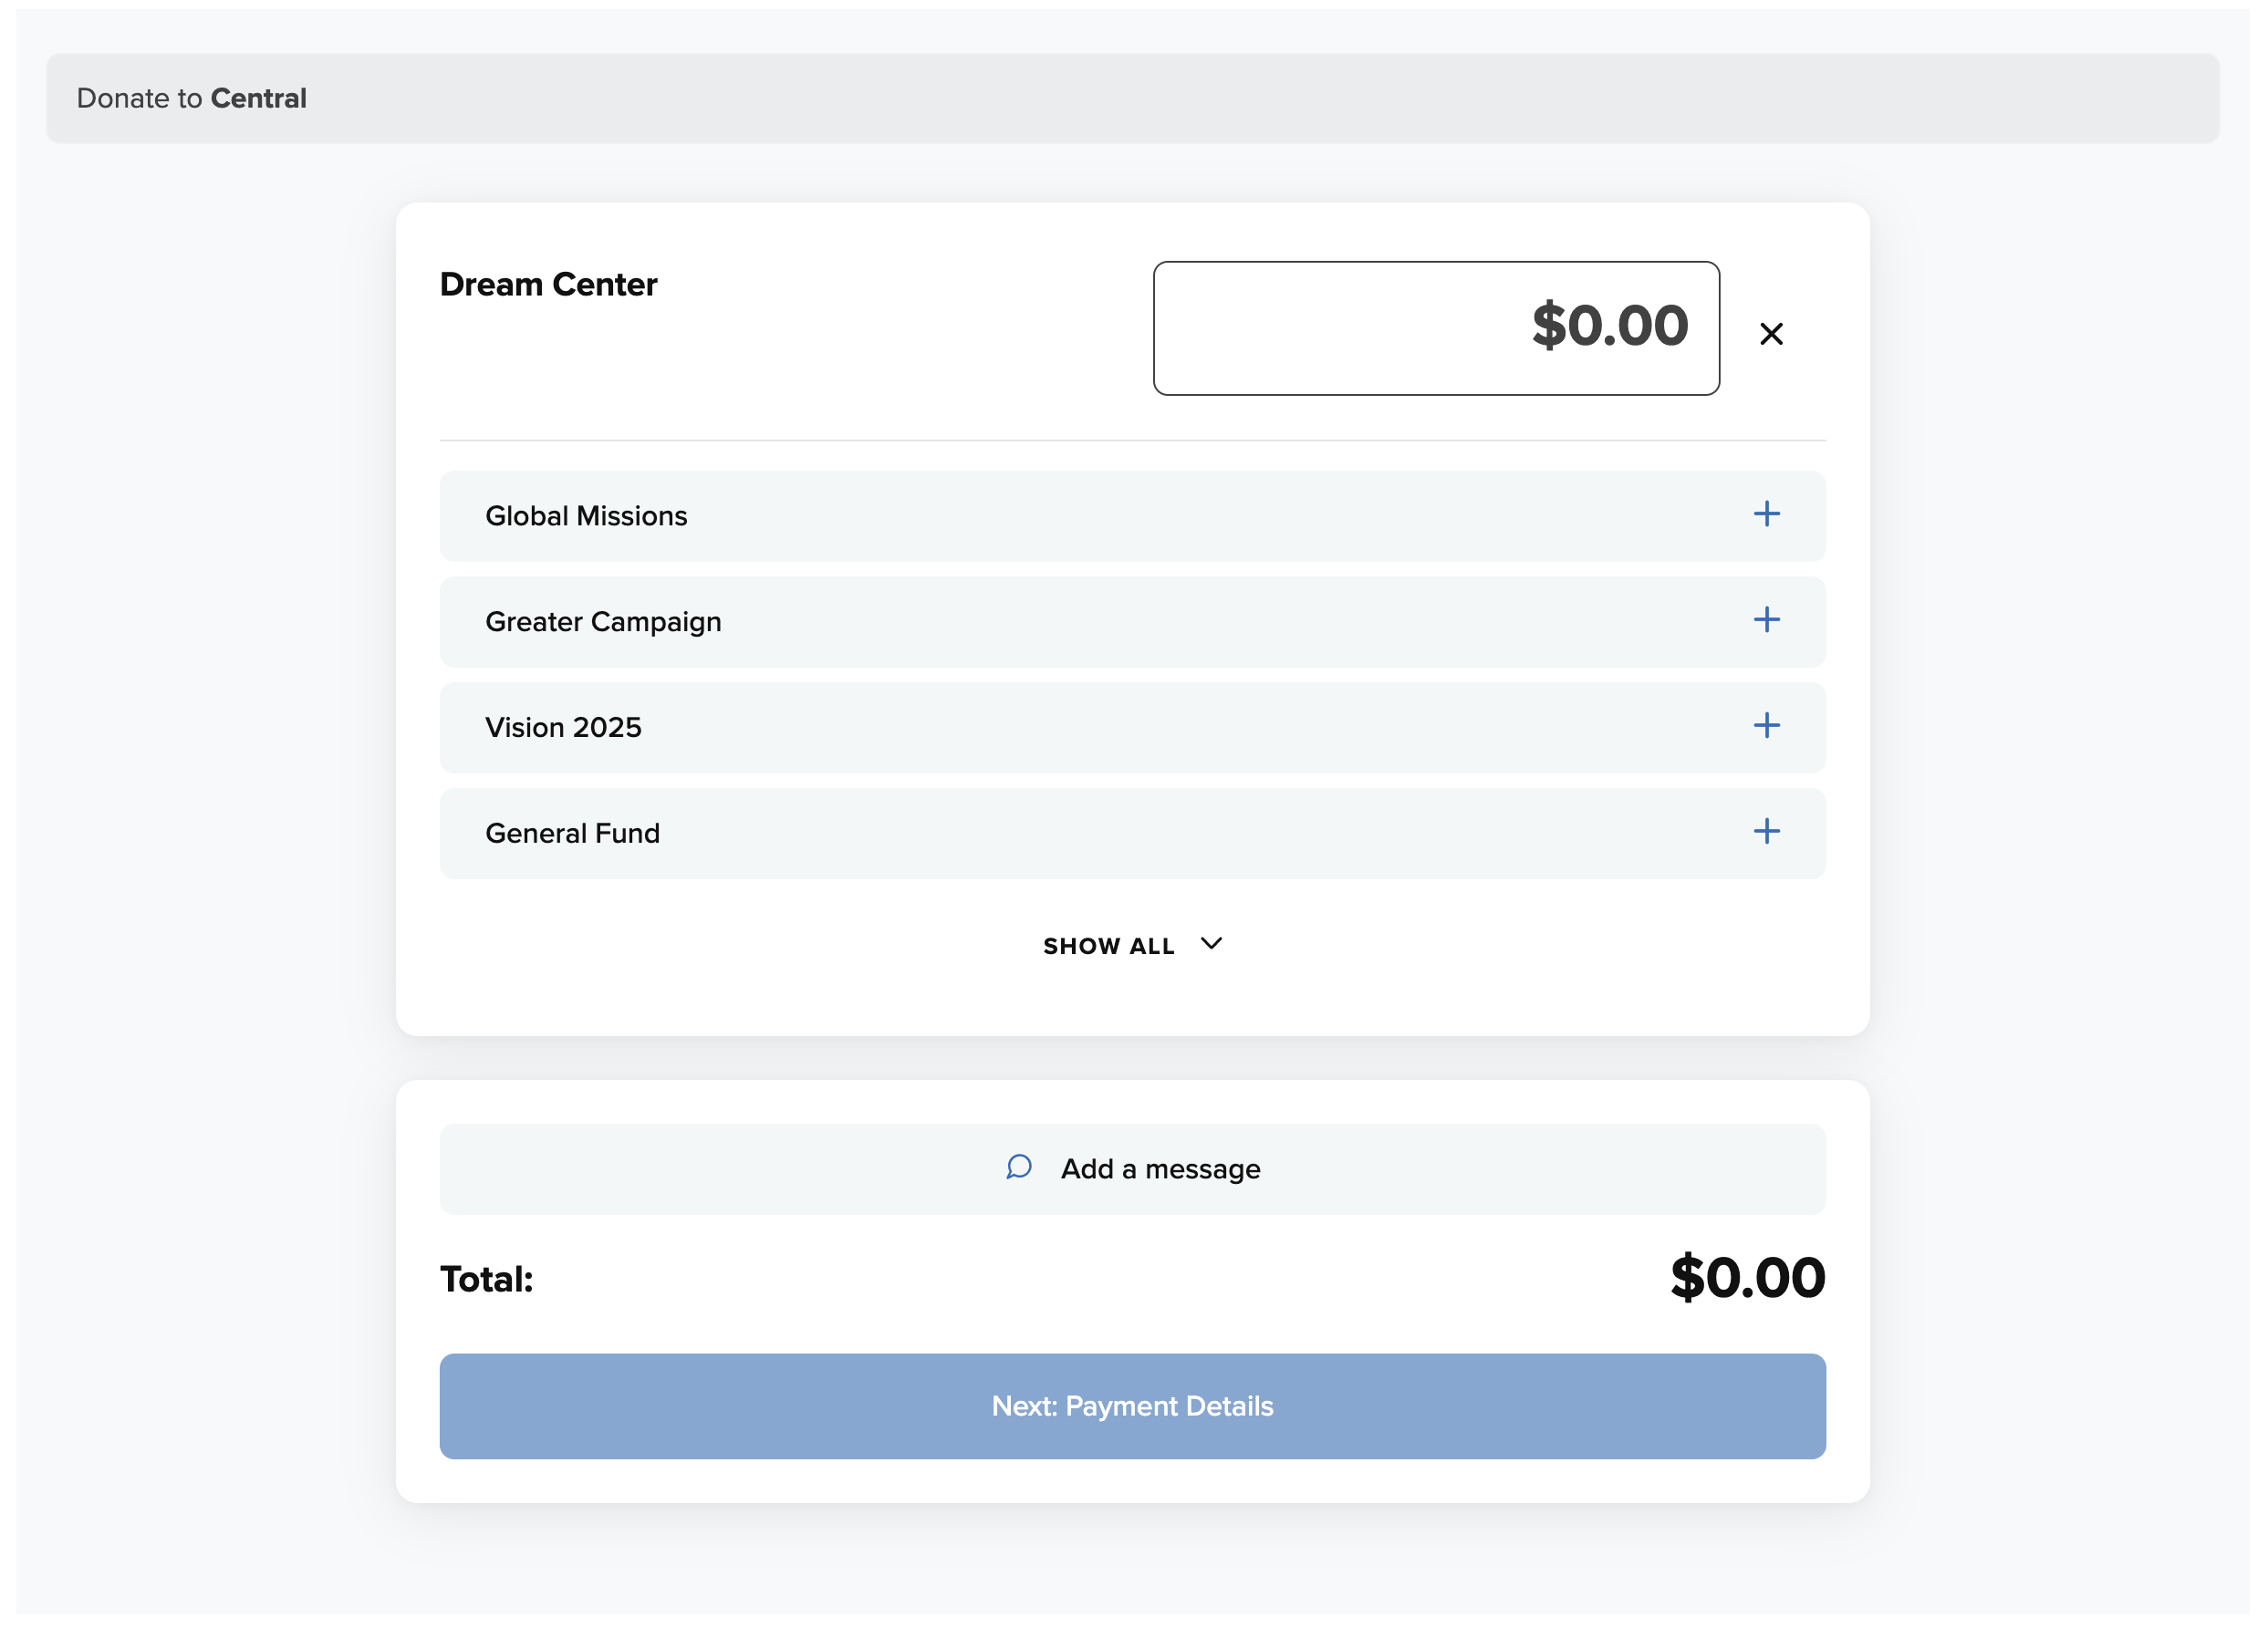
Task: Choose the Greater Campaign fund label
Action: [603, 622]
